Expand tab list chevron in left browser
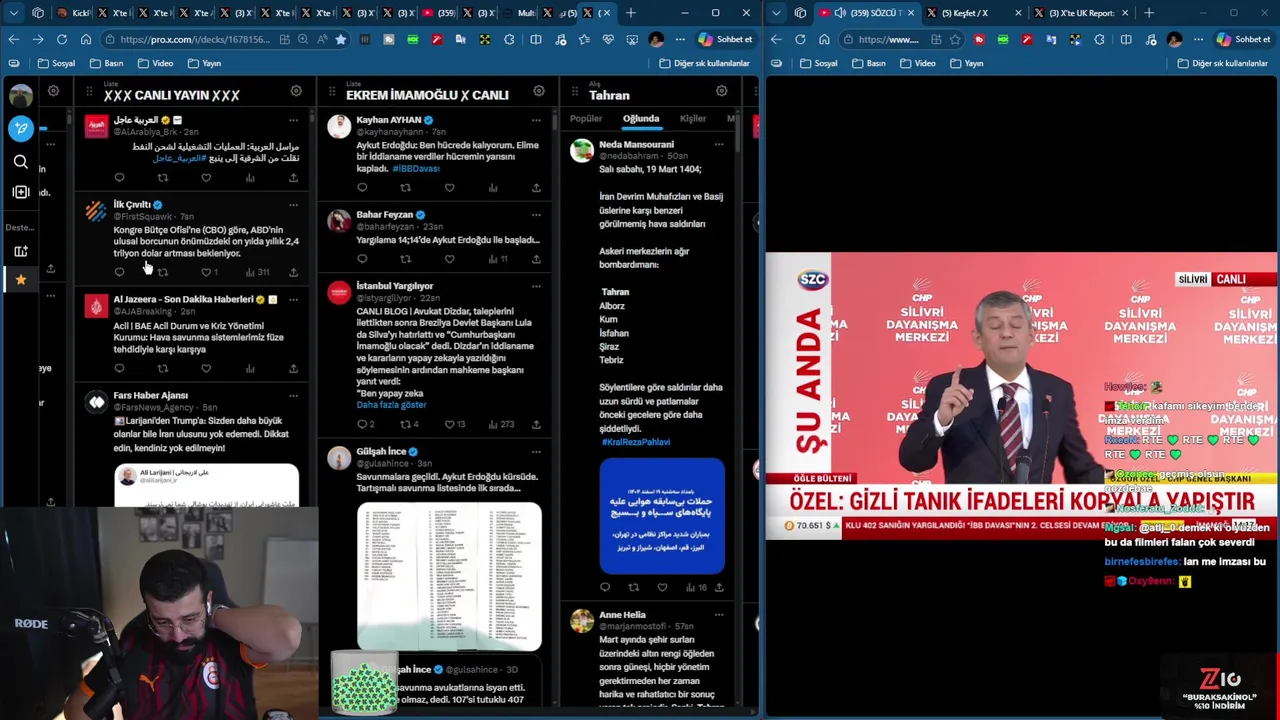Image resolution: width=1280 pixels, height=720 pixels. [x=13, y=13]
